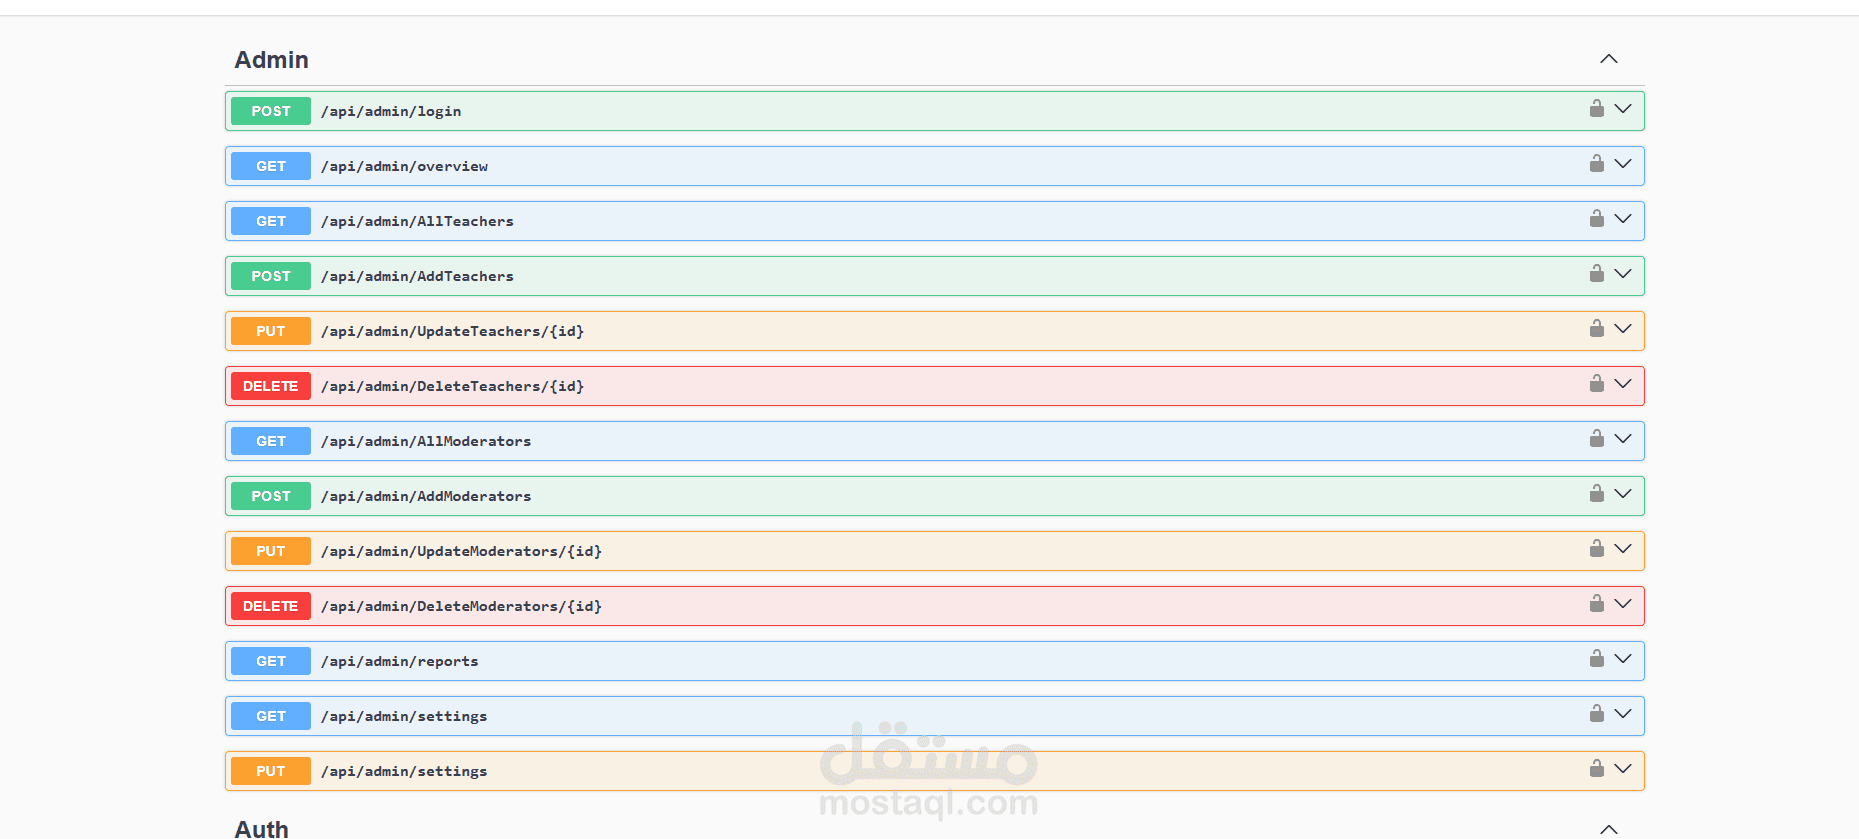1859x839 pixels.
Task: Select the /api/admin/UpdateModerators/{id} path
Action: point(461,551)
